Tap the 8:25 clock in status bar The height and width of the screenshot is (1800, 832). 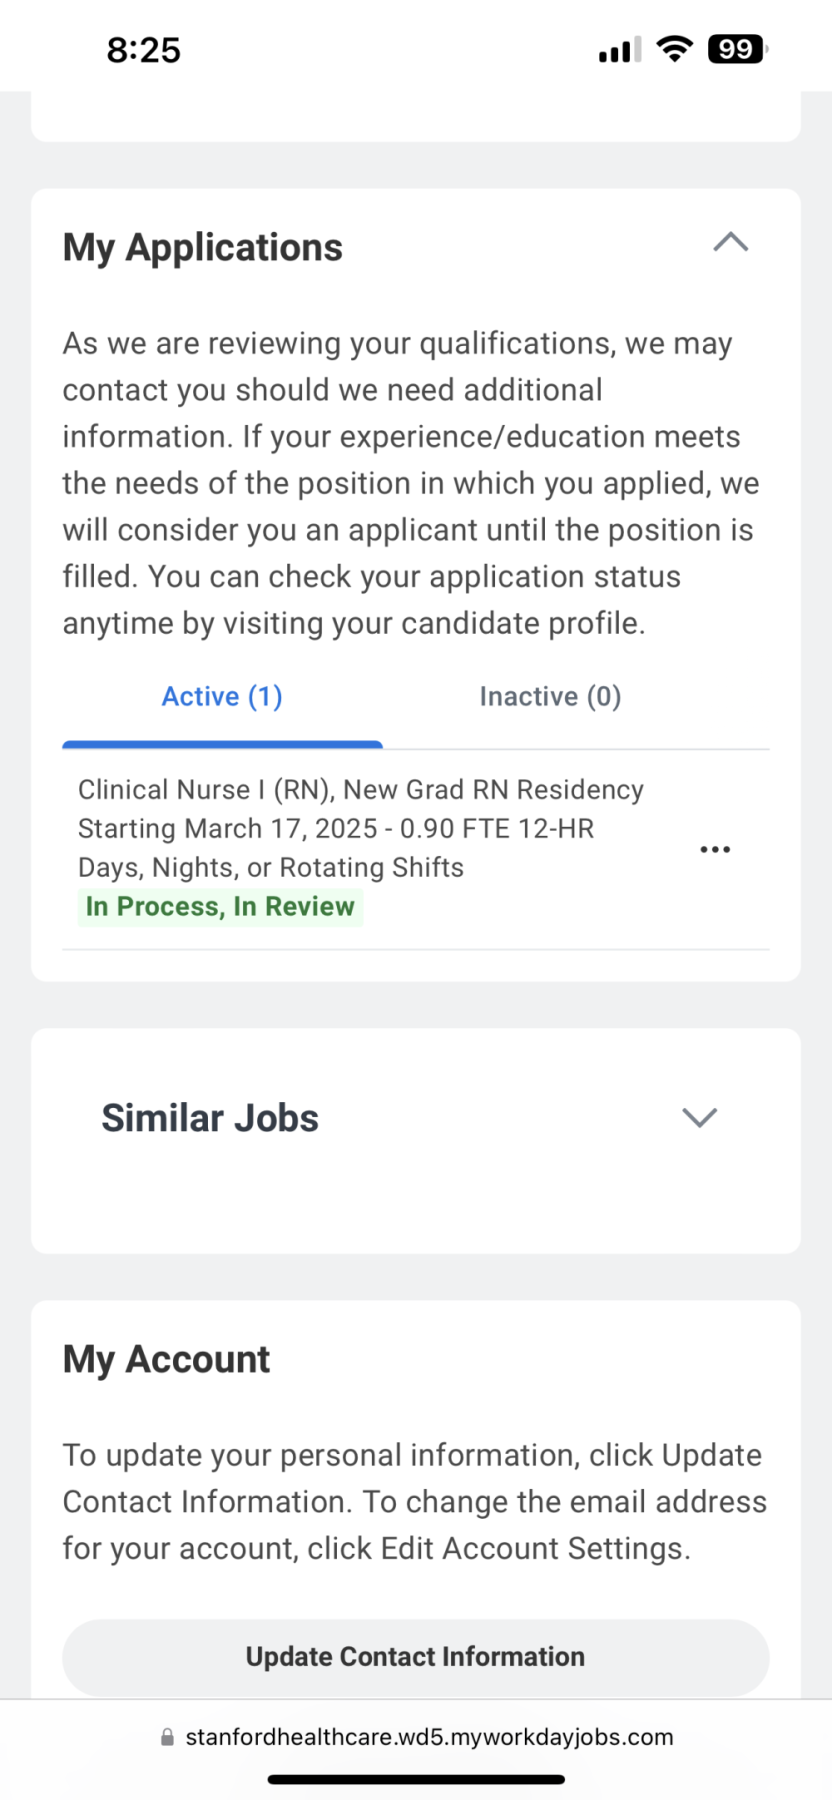[144, 50]
